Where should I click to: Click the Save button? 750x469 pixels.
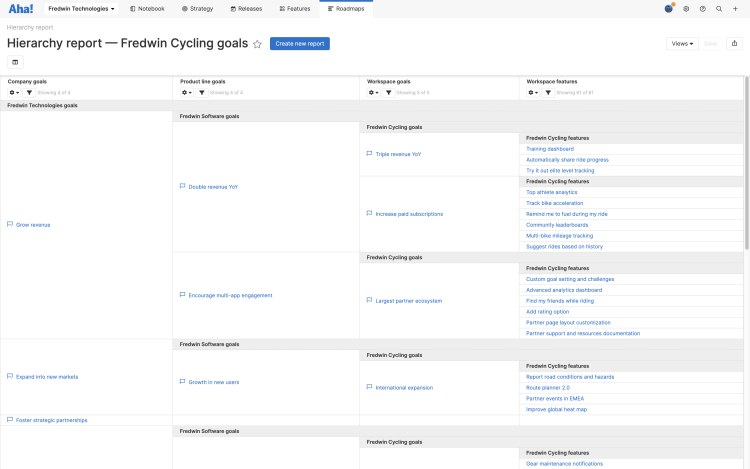click(710, 44)
